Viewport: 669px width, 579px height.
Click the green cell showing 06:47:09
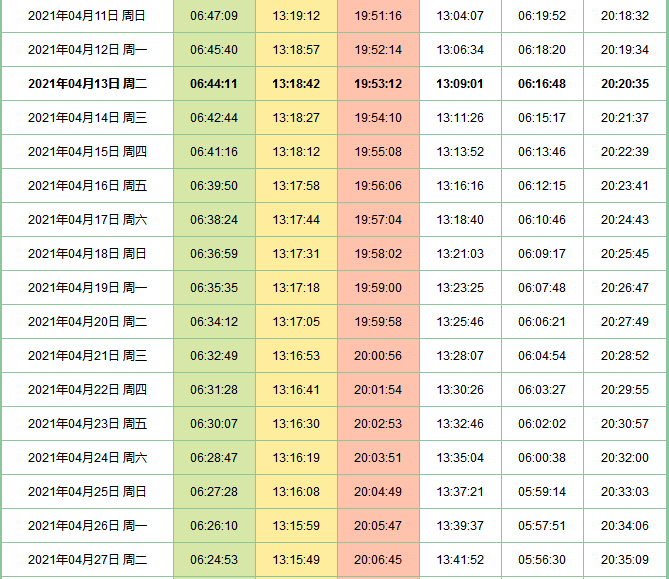click(214, 16)
